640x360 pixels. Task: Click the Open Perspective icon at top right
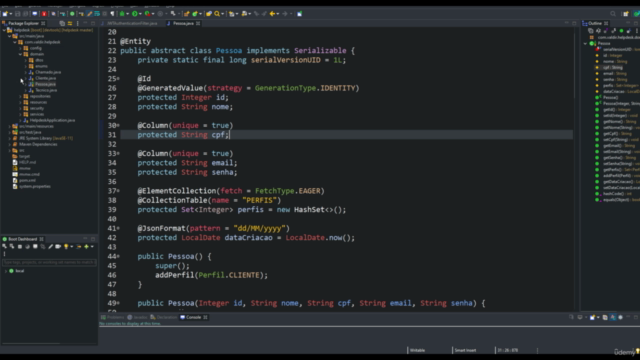[626, 14]
